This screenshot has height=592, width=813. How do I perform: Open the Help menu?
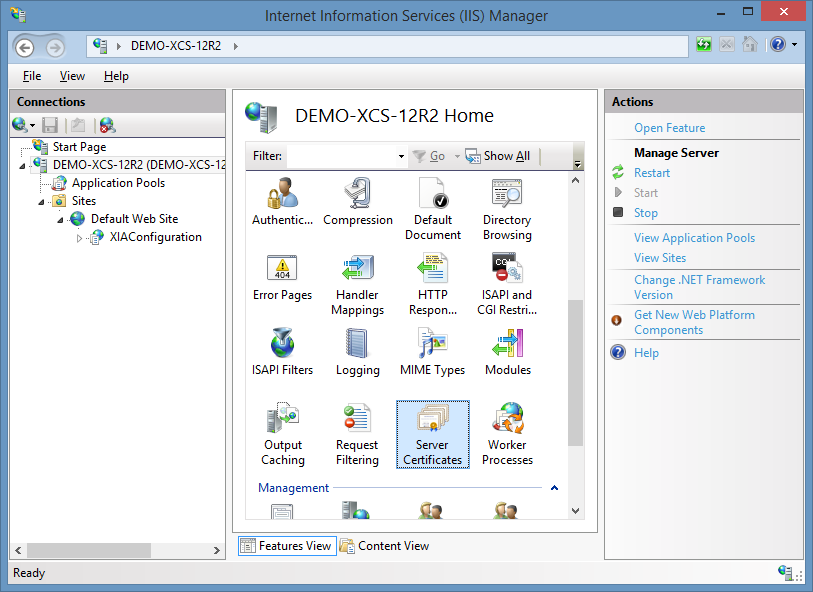(x=116, y=76)
